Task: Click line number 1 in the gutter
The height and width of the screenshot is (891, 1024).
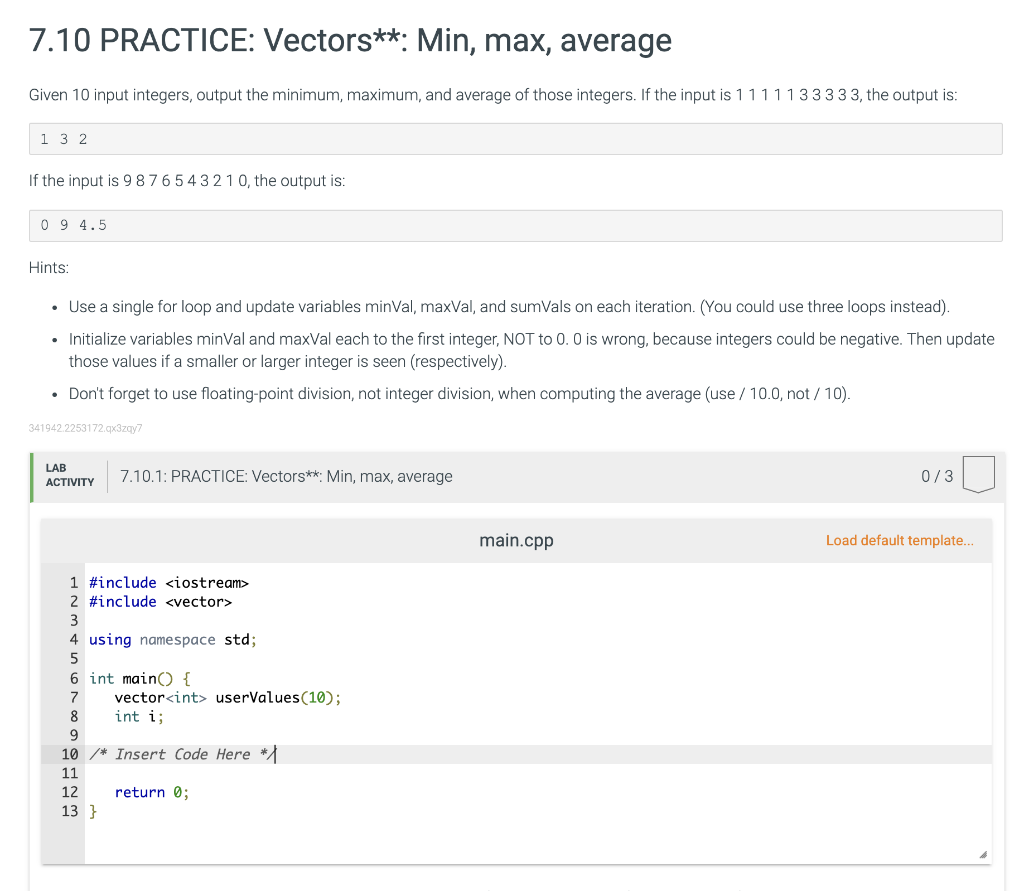Action: (x=74, y=582)
